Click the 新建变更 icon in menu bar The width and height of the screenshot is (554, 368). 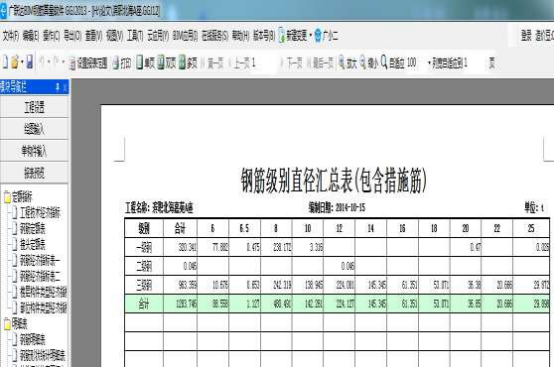click(282, 35)
